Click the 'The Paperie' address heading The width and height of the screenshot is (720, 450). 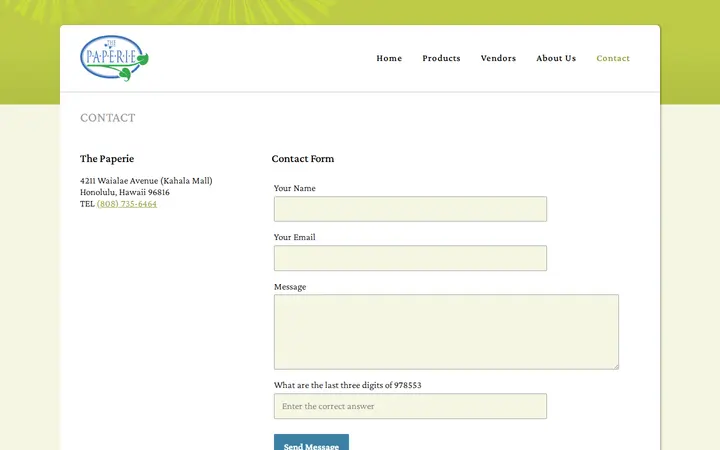click(x=107, y=159)
